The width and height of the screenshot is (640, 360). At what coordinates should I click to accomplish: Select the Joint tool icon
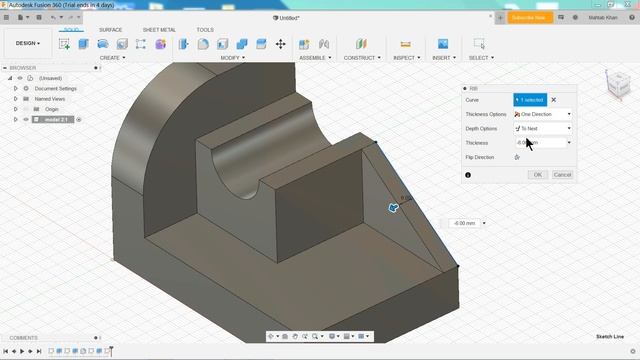click(x=324, y=44)
